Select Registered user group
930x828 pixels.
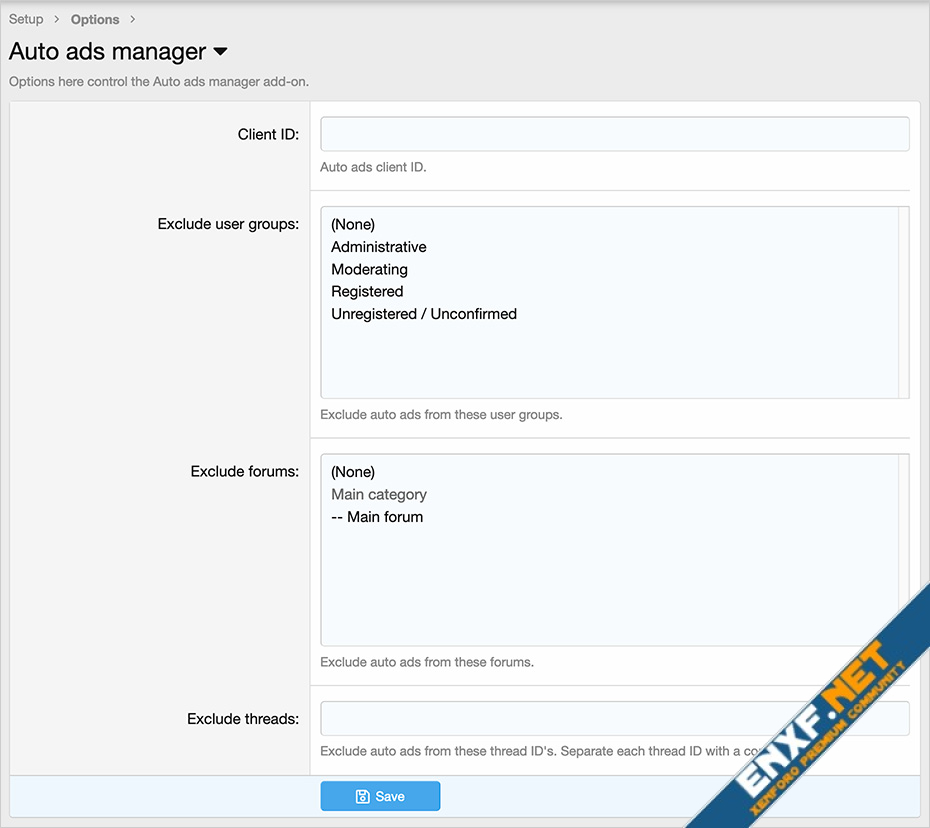367,291
